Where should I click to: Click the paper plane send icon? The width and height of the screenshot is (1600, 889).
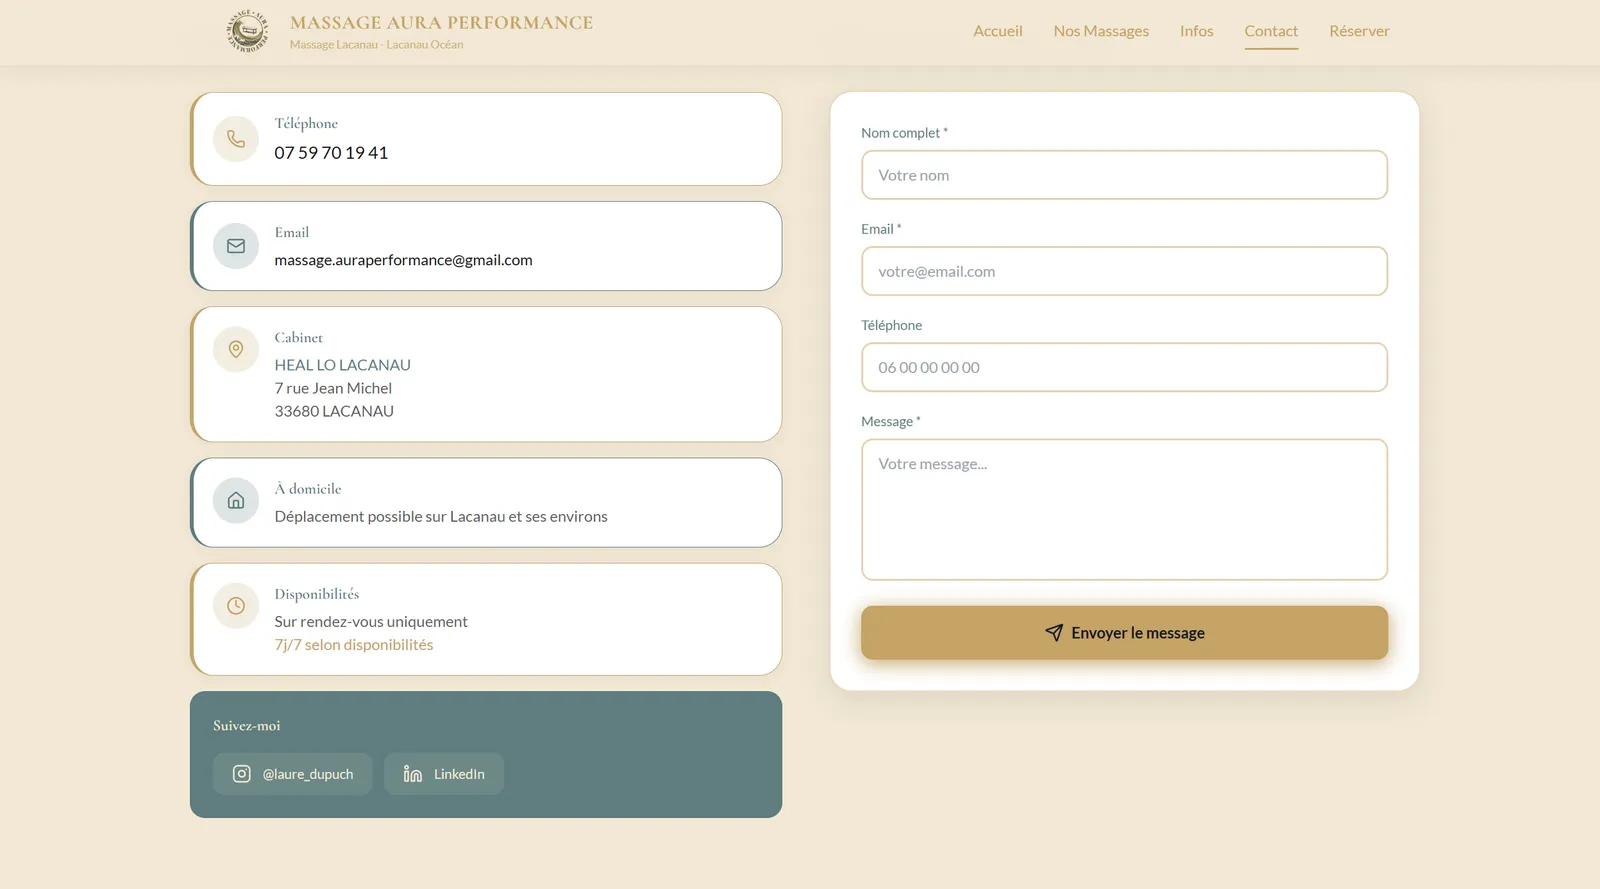(x=1054, y=633)
